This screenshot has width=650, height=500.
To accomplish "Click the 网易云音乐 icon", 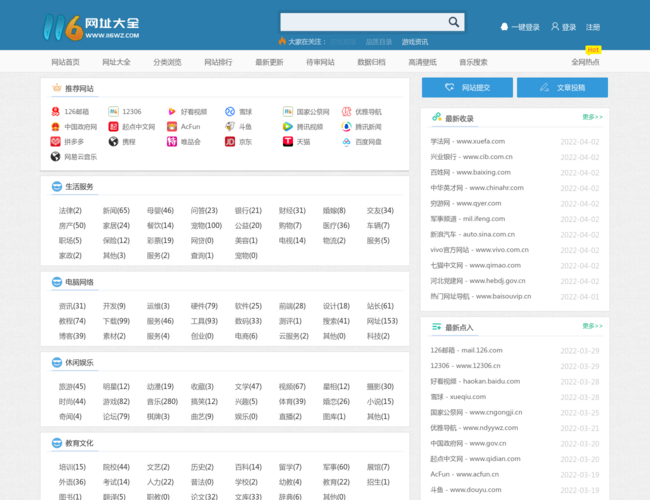I will click(56, 157).
